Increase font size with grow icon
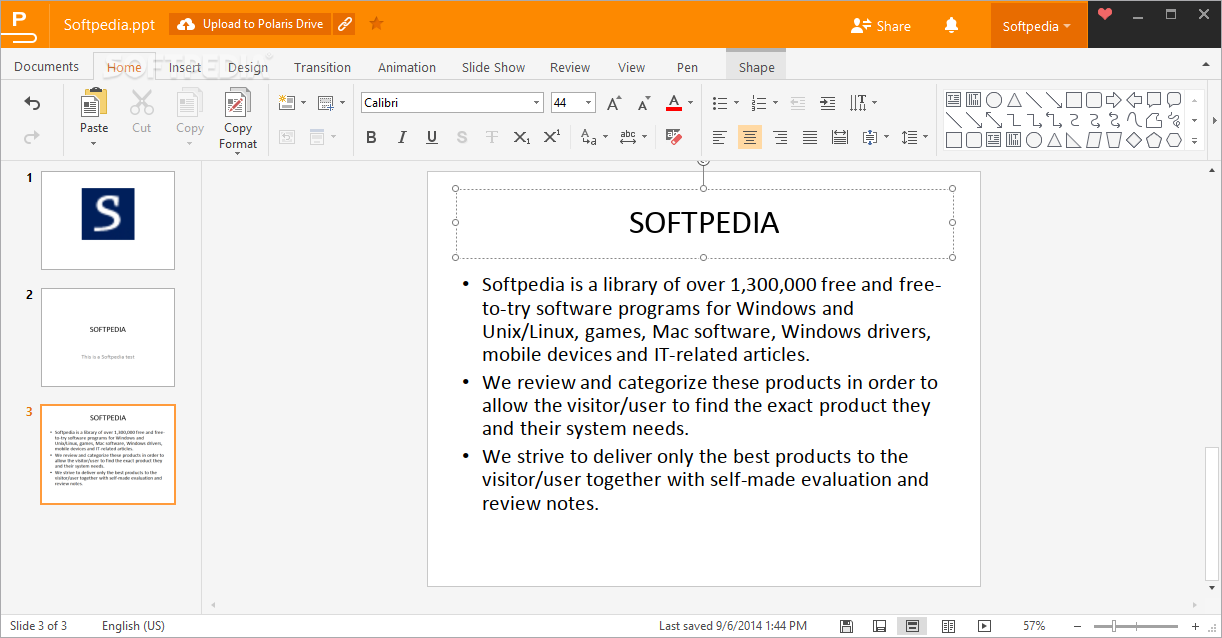 point(614,103)
